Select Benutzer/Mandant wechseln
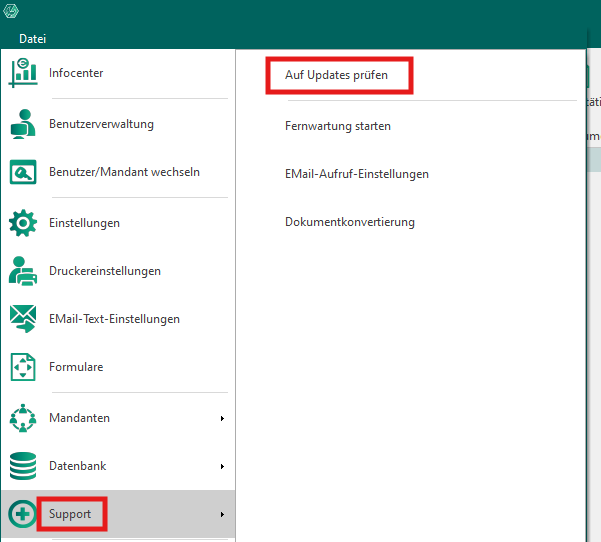 coord(124,172)
